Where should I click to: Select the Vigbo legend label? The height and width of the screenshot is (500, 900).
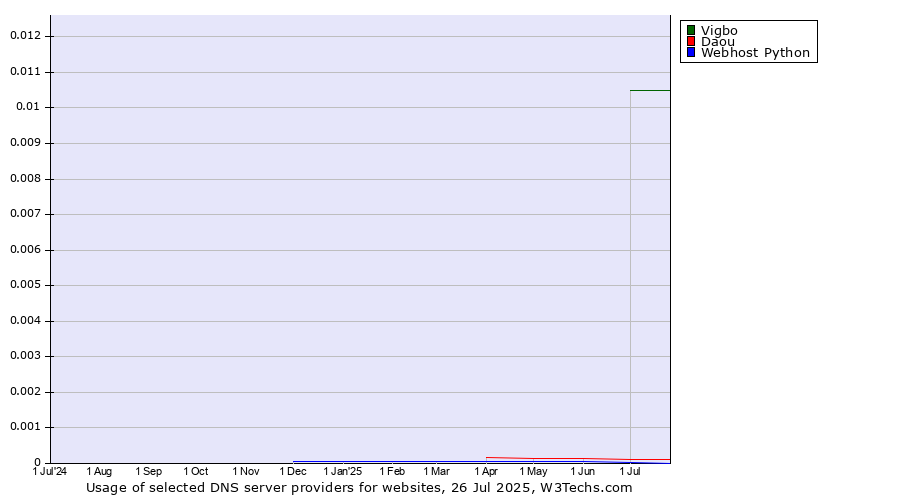[x=719, y=31]
